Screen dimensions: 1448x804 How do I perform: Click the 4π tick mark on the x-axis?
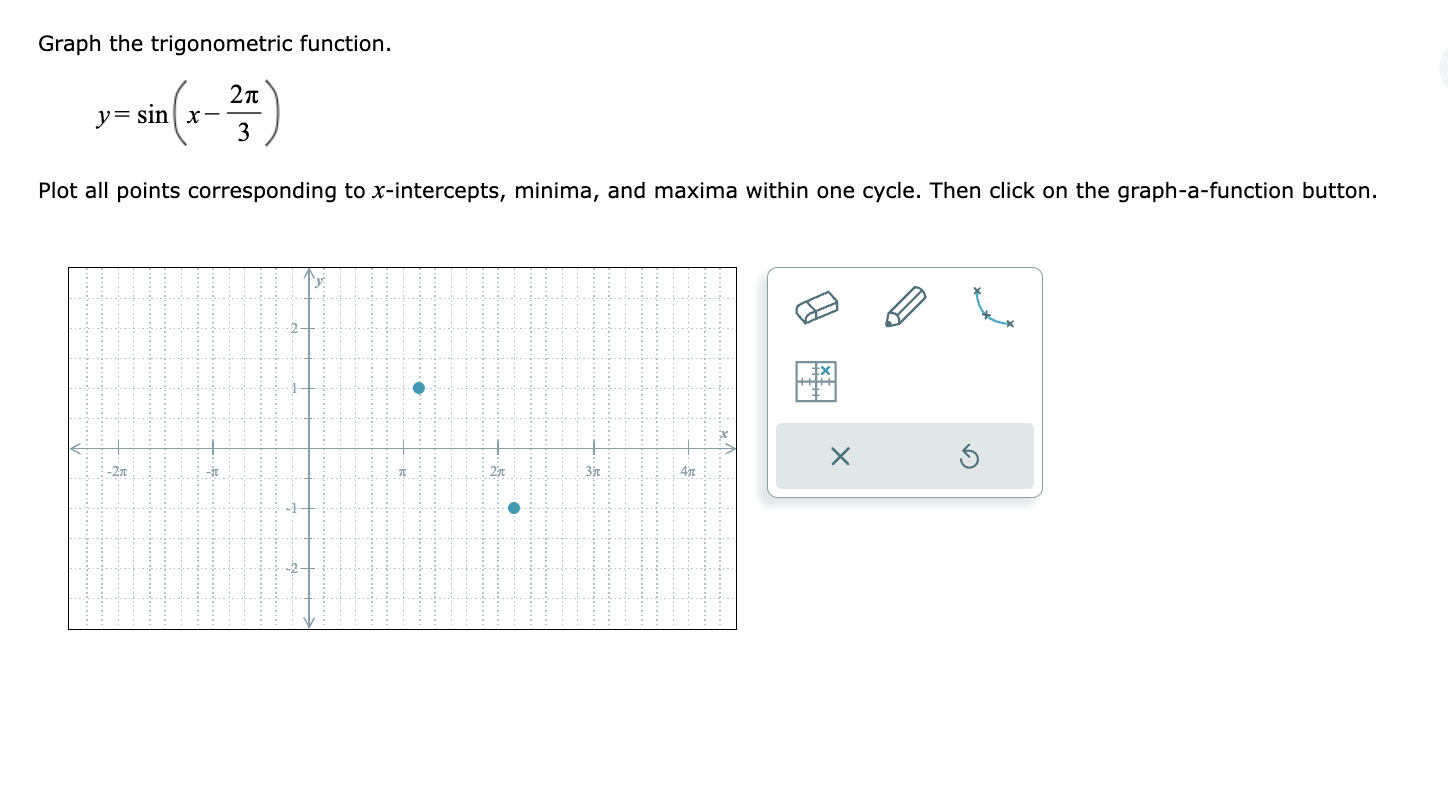pos(686,448)
